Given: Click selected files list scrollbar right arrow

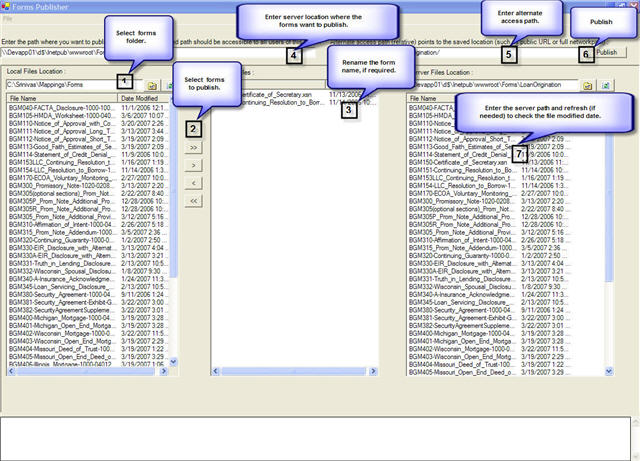Looking at the screenshot, I should [373, 371].
